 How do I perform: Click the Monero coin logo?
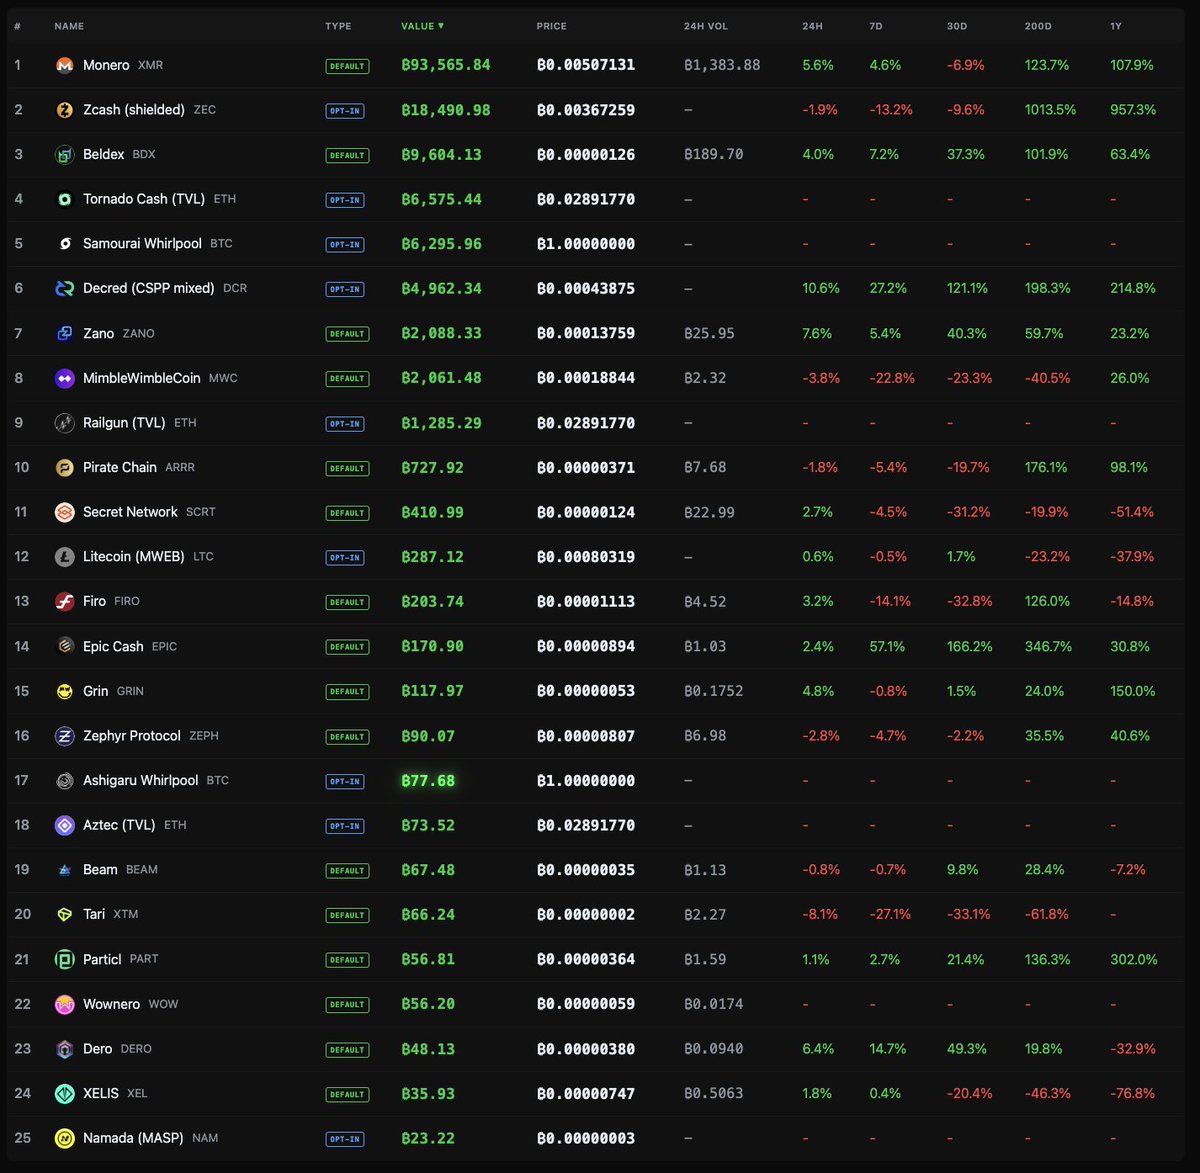click(x=64, y=65)
